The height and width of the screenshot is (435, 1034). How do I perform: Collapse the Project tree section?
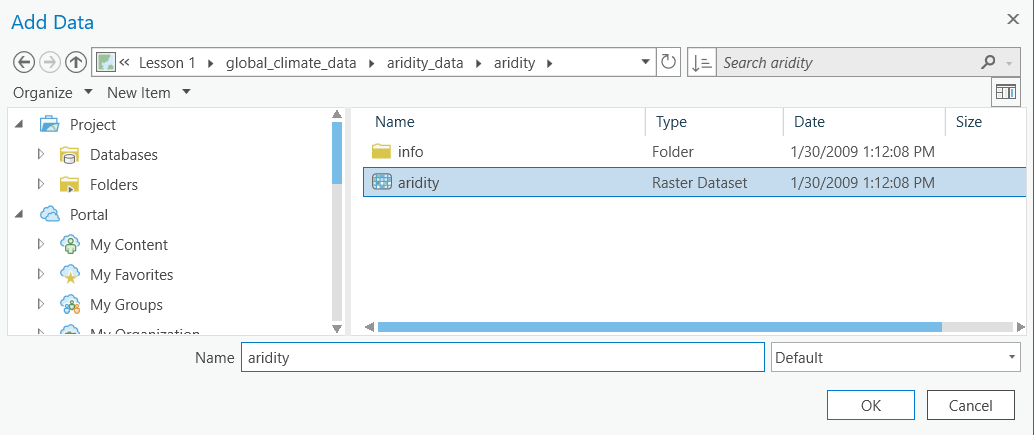[x=20, y=125]
